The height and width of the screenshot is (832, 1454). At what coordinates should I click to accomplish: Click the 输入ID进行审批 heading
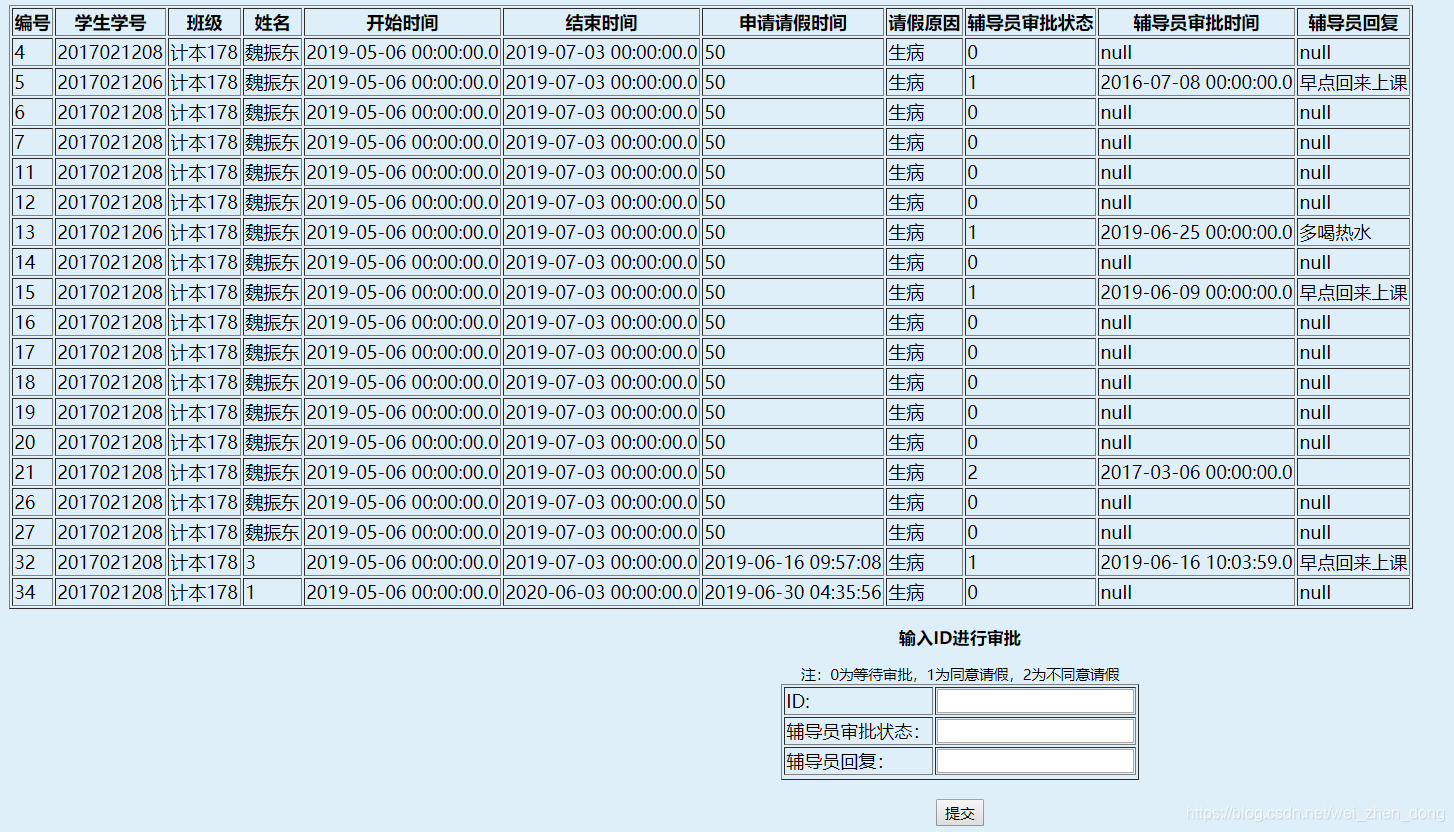pos(960,638)
